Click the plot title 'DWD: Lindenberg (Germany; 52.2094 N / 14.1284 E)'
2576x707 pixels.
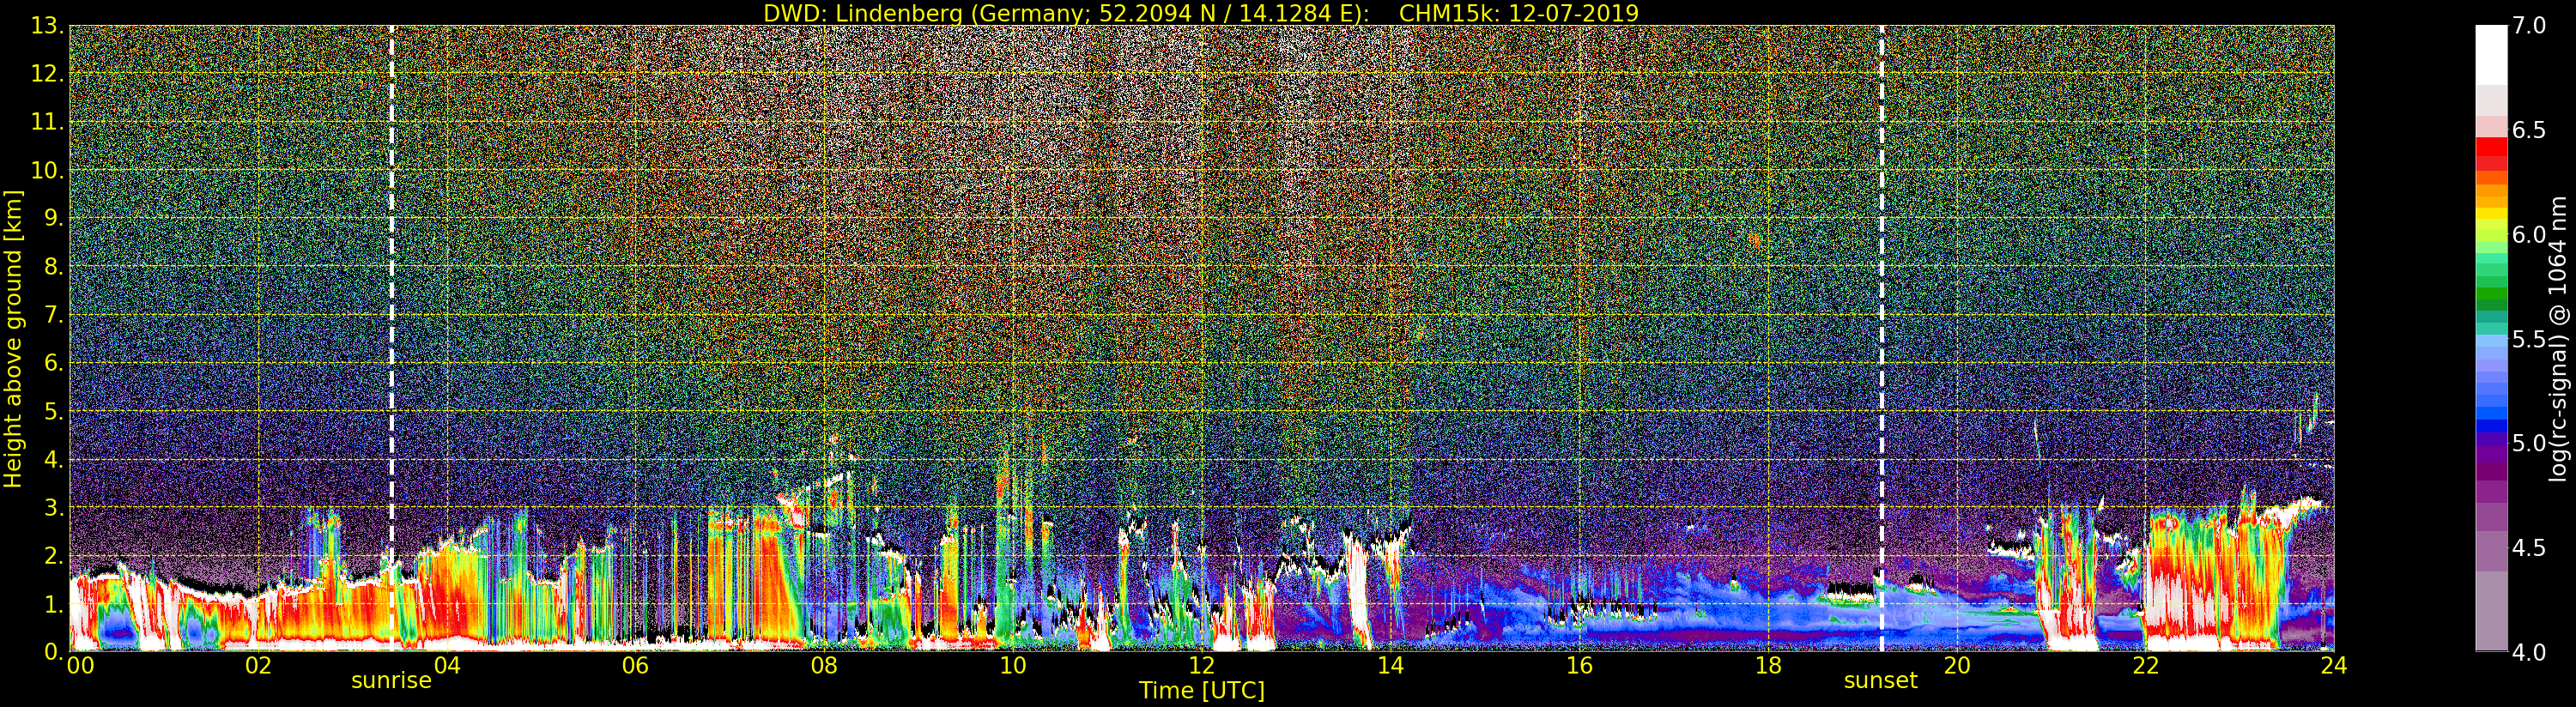click(1066, 13)
